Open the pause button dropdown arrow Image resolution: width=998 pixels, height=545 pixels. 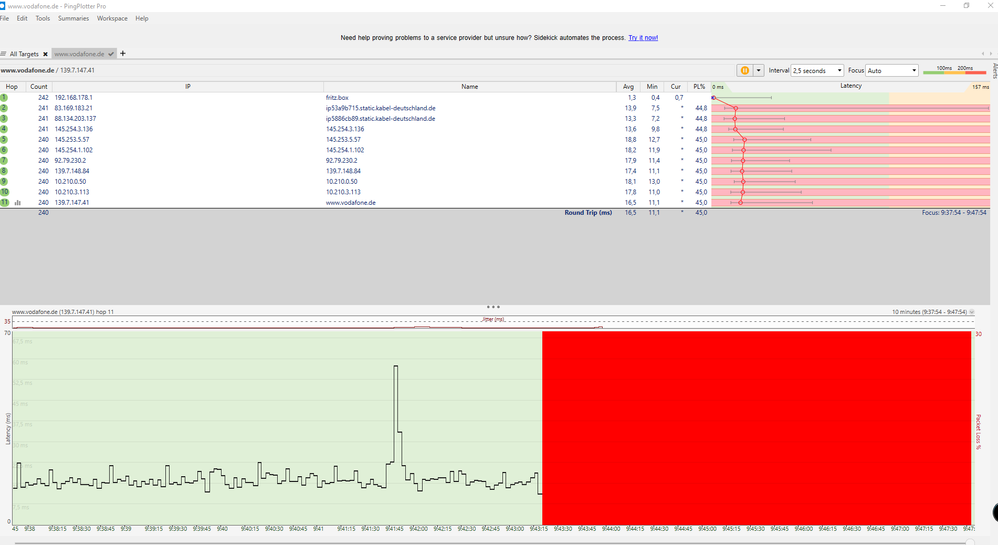click(x=759, y=71)
